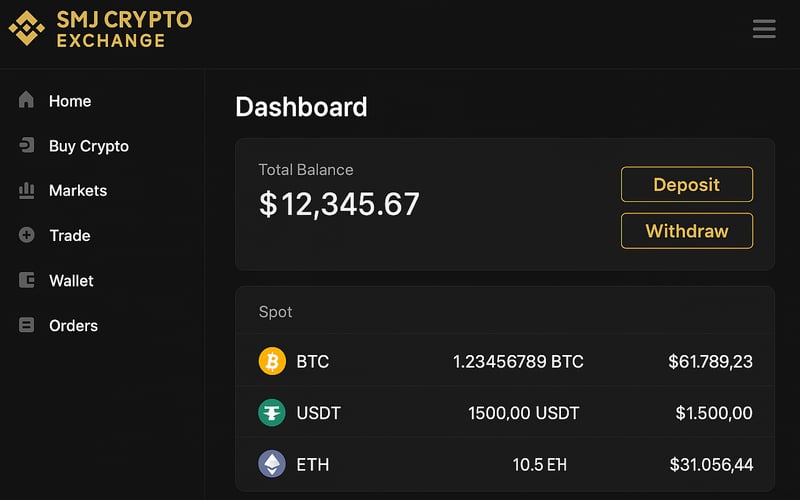
Task: Click the USDT Tether coin icon
Action: tap(272, 412)
